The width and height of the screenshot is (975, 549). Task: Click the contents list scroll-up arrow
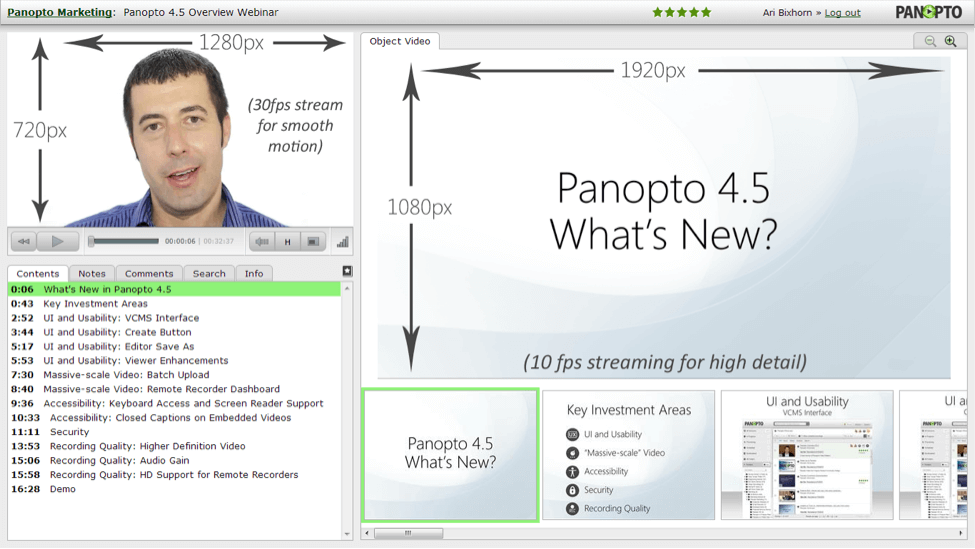tap(347, 289)
